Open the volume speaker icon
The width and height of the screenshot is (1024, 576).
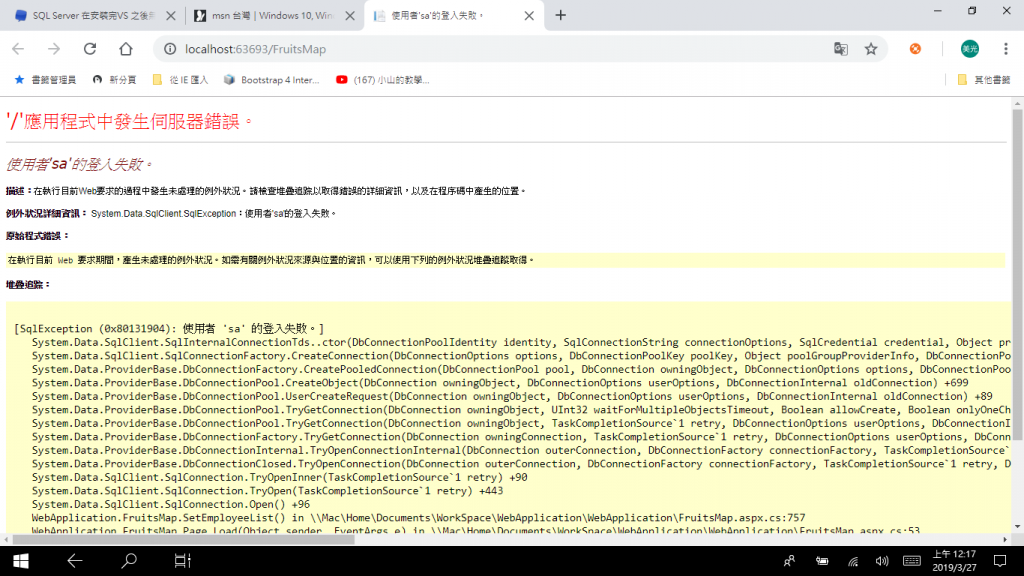[x=882, y=561]
